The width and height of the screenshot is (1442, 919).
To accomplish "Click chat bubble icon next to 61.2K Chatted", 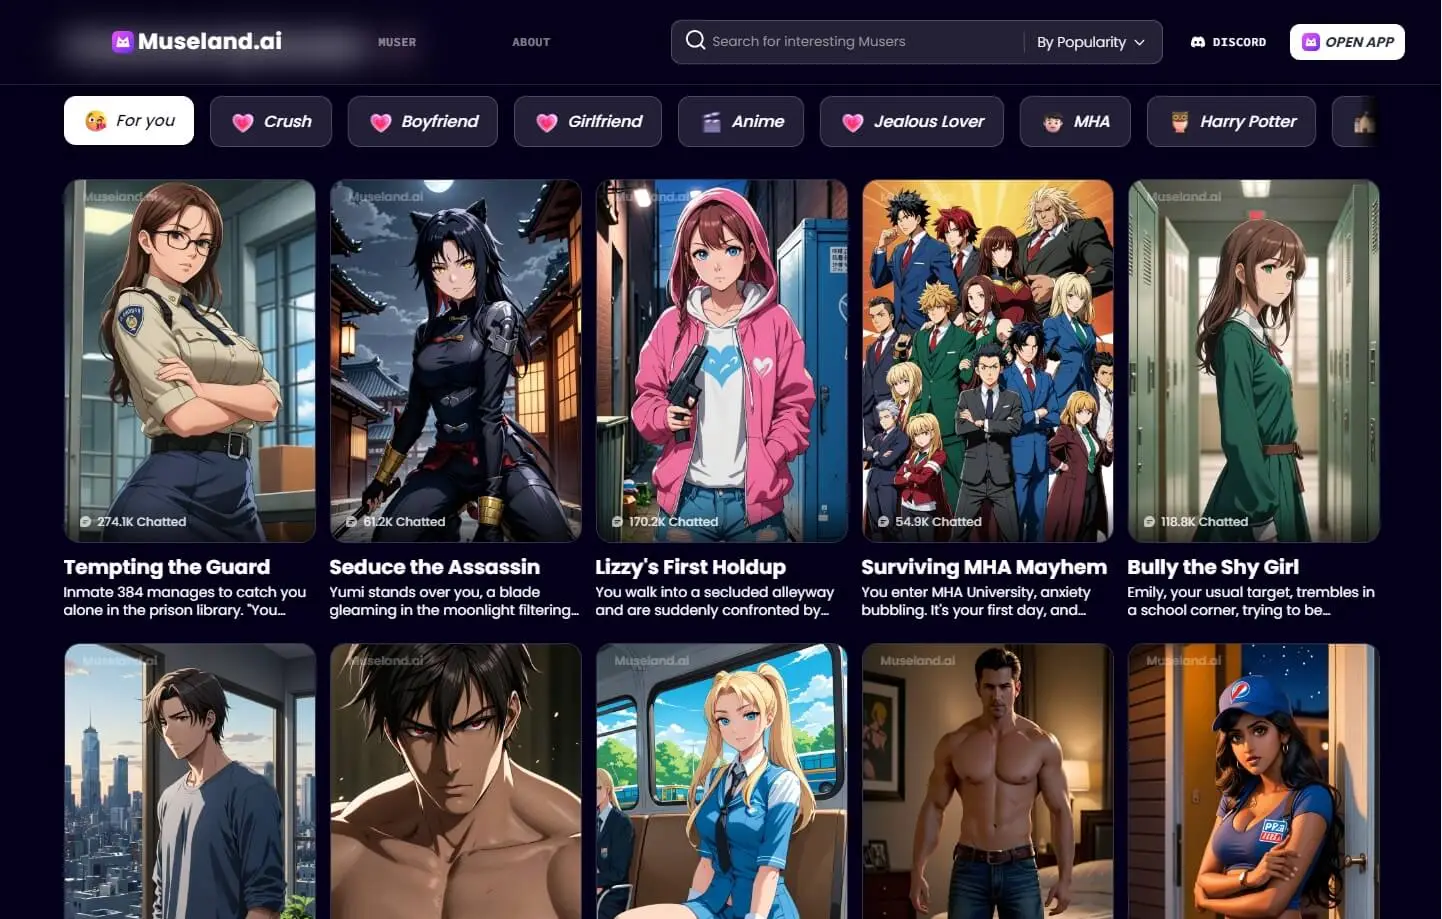I will coord(352,522).
